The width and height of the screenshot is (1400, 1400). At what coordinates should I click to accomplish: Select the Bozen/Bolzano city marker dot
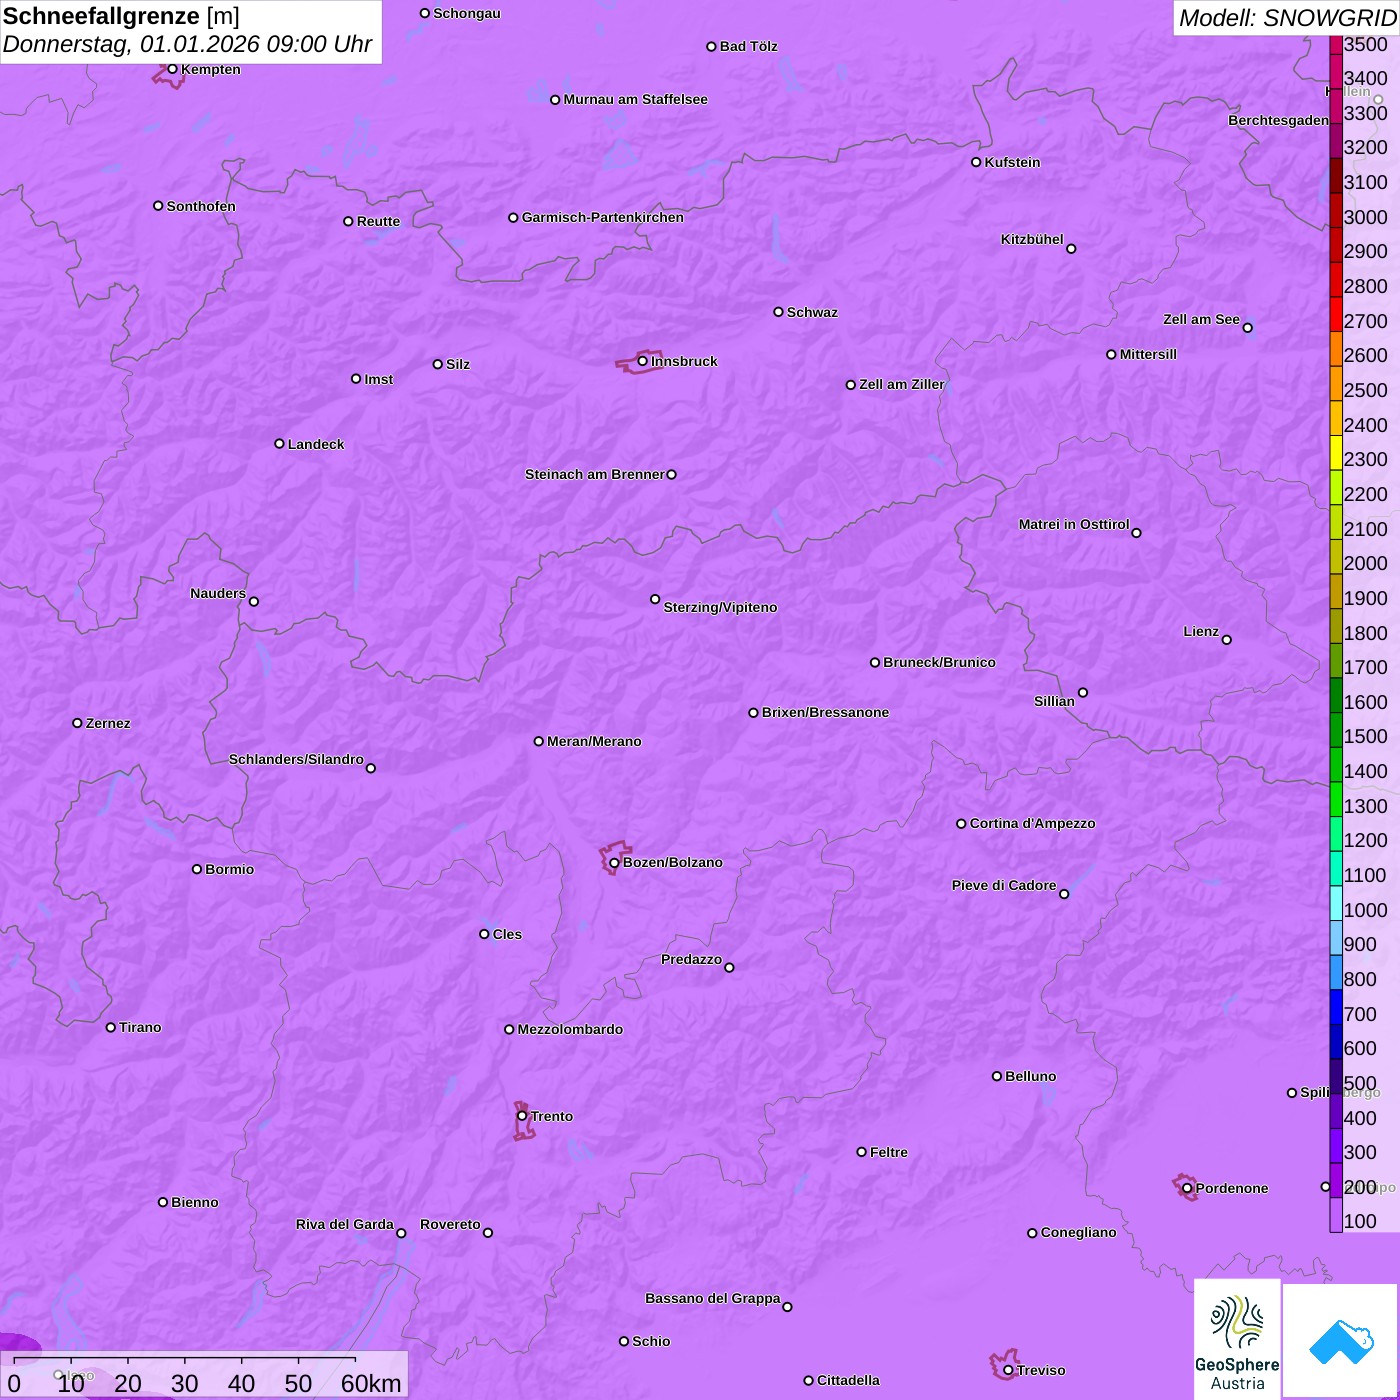pyautogui.click(x=614, y=863)
